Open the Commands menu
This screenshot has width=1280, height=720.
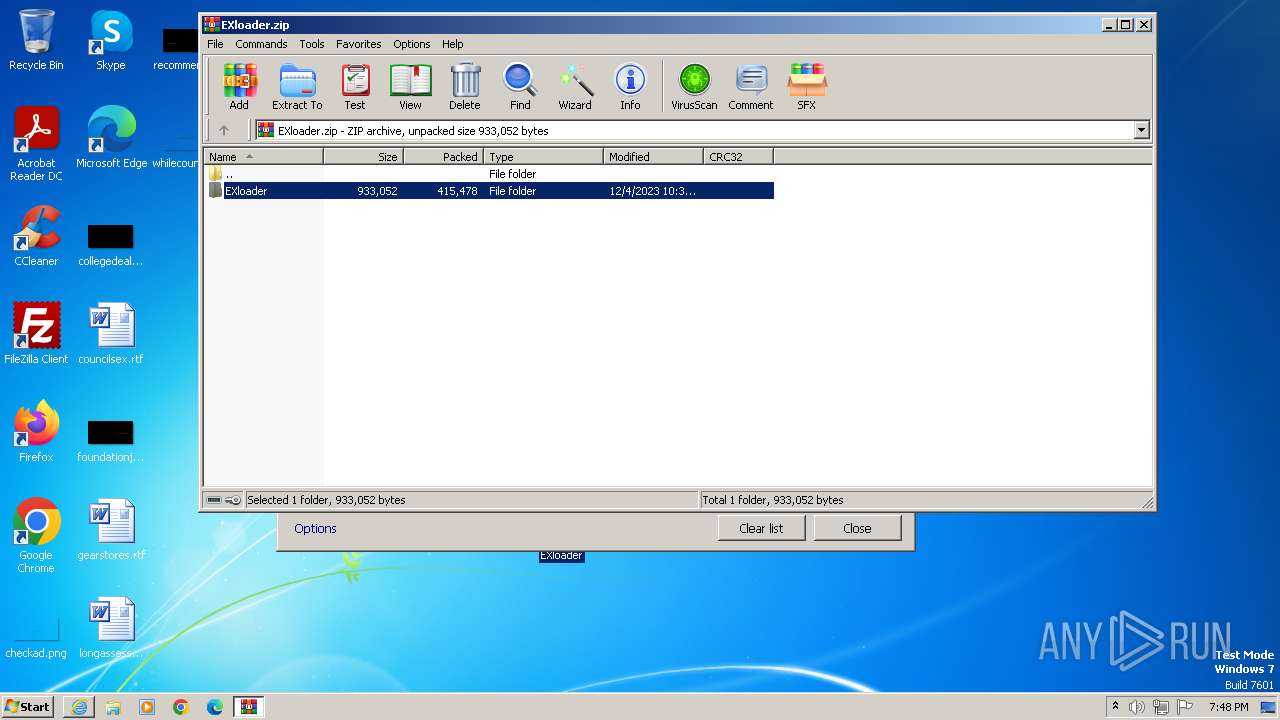click(261, 44)
